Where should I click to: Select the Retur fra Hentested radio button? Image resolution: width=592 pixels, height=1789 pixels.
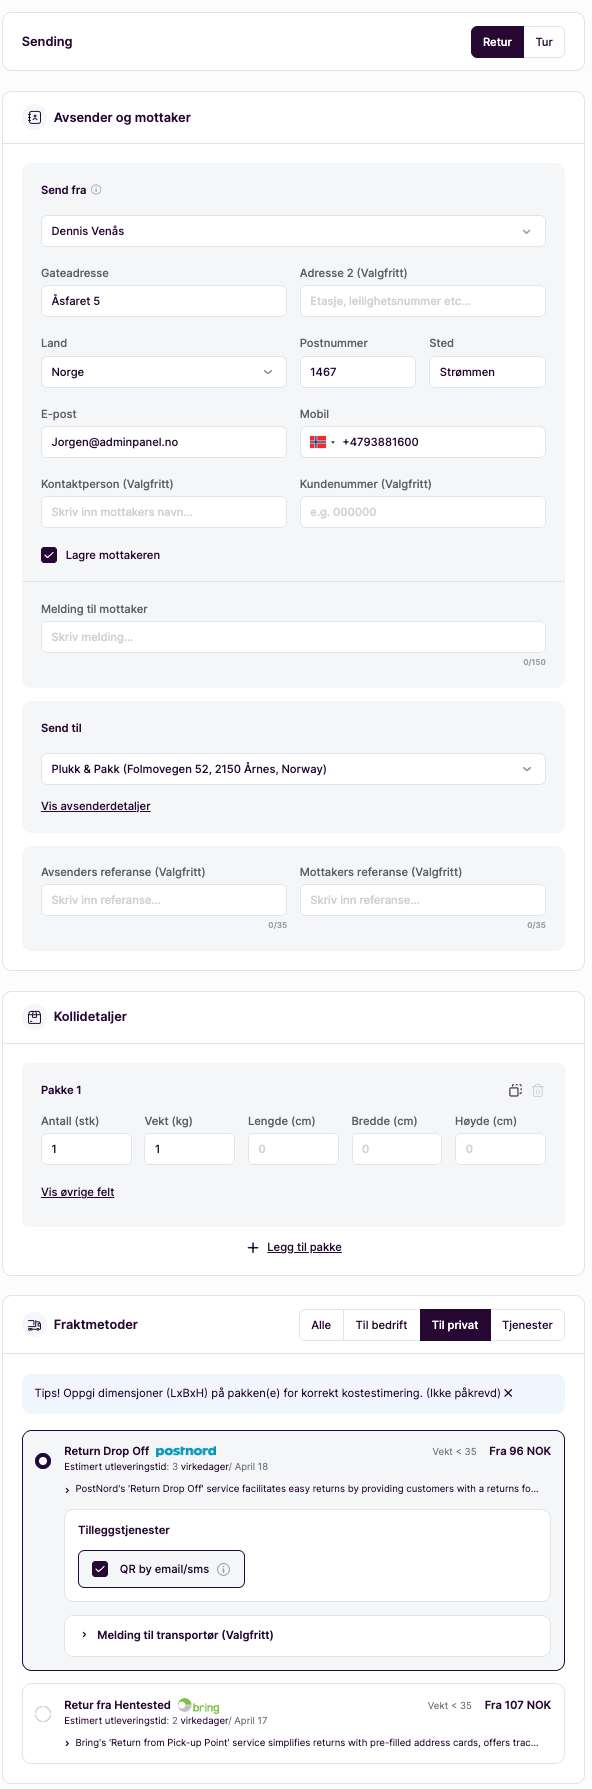tap(43, 1714)
